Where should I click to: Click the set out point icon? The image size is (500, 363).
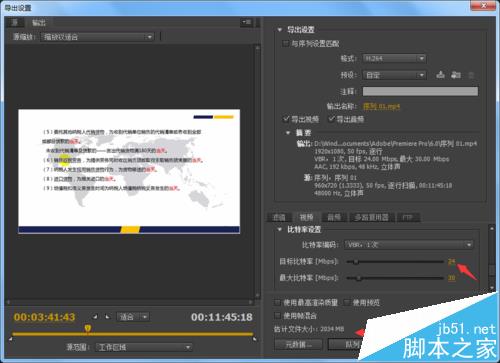[107, 317]
